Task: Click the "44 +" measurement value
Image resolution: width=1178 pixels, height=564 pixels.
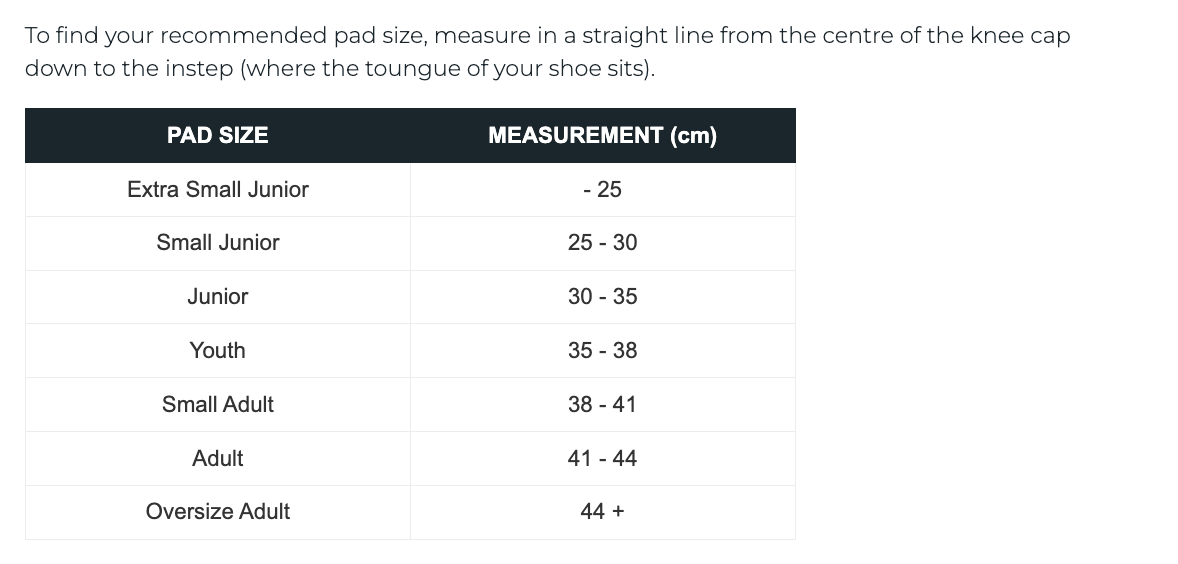Action: (x=602, y=512)
